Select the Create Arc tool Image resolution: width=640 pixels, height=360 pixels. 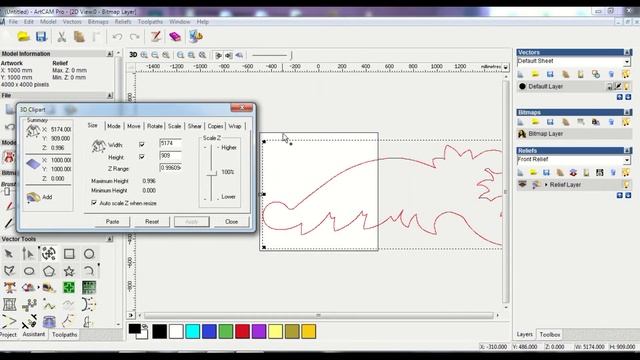89,271
